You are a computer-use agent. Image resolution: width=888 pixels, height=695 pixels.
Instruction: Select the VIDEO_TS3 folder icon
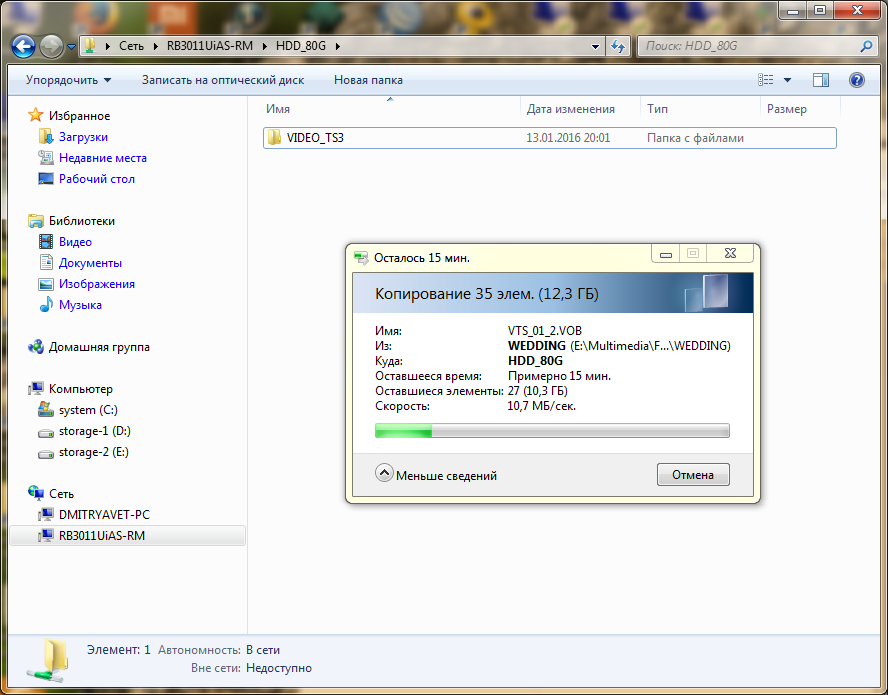click(x=274, y=138)
